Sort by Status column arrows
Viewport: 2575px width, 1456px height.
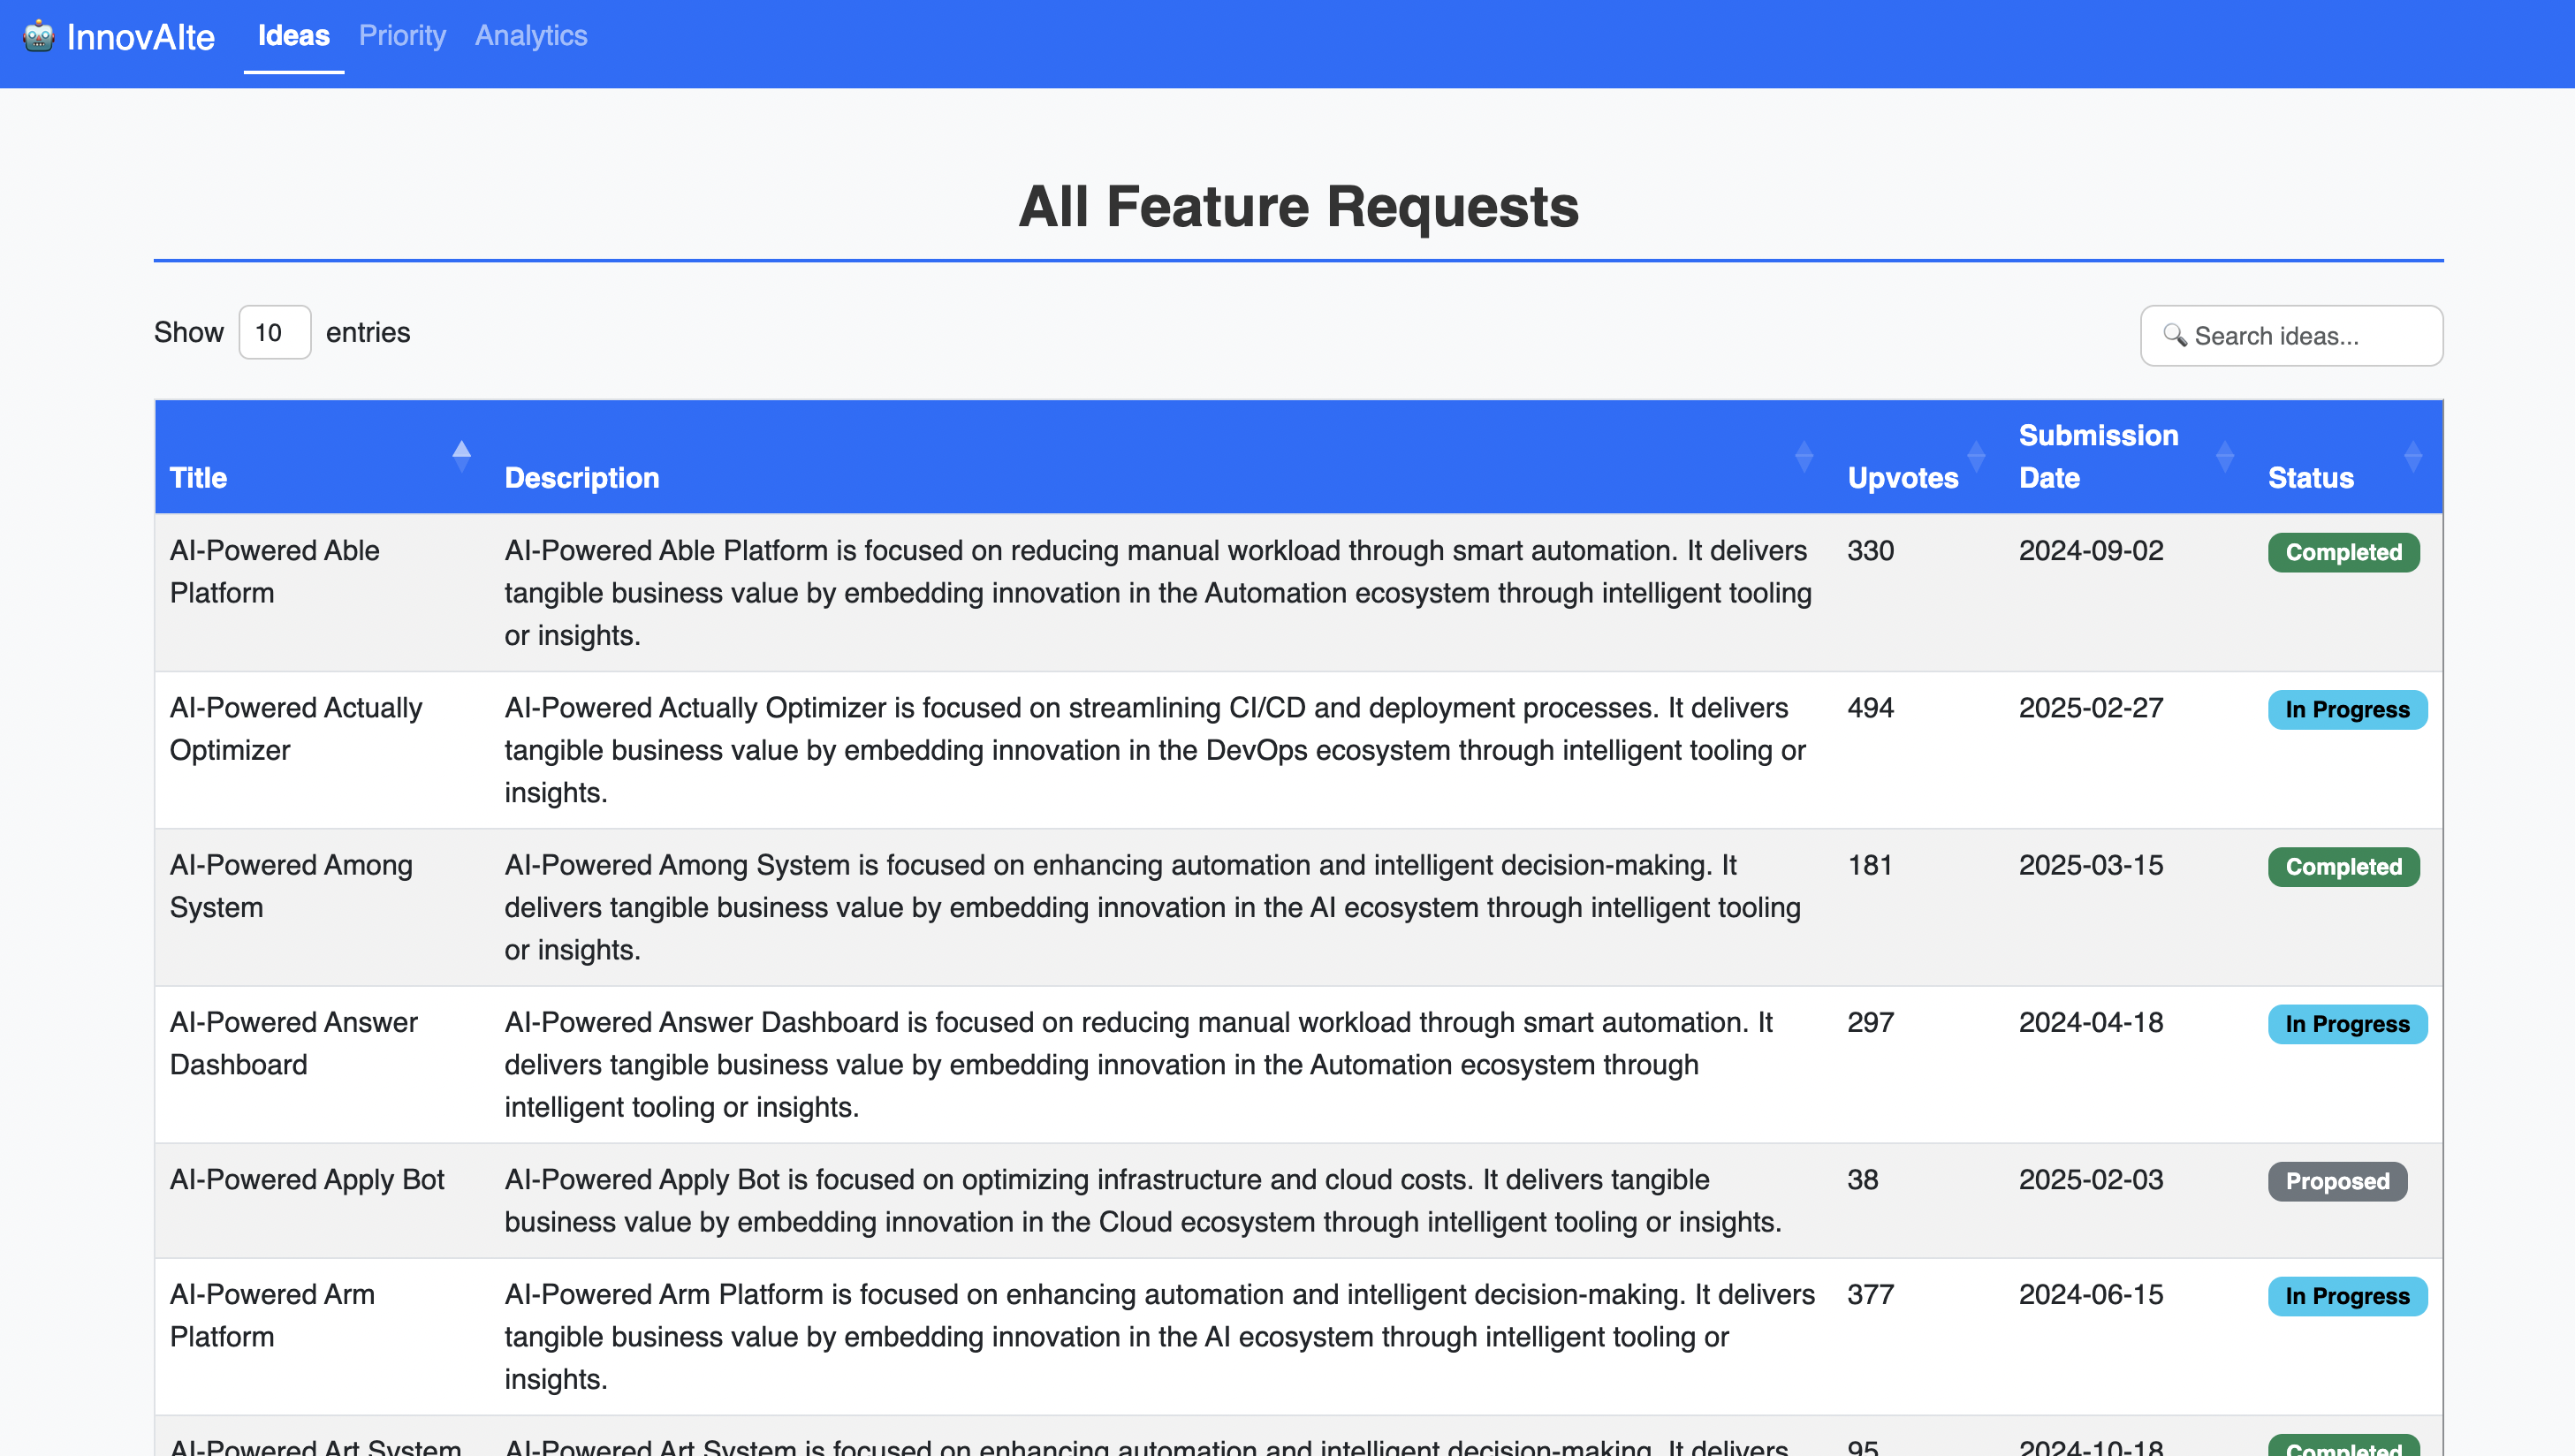(2412, 456)
